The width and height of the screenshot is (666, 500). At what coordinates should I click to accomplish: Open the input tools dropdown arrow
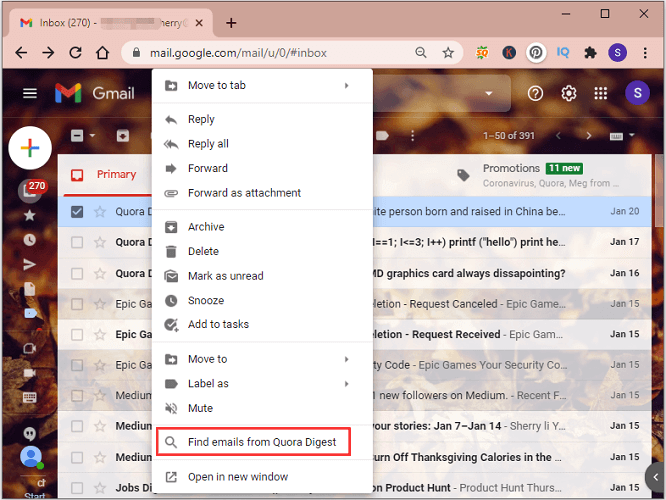[632, 136]
